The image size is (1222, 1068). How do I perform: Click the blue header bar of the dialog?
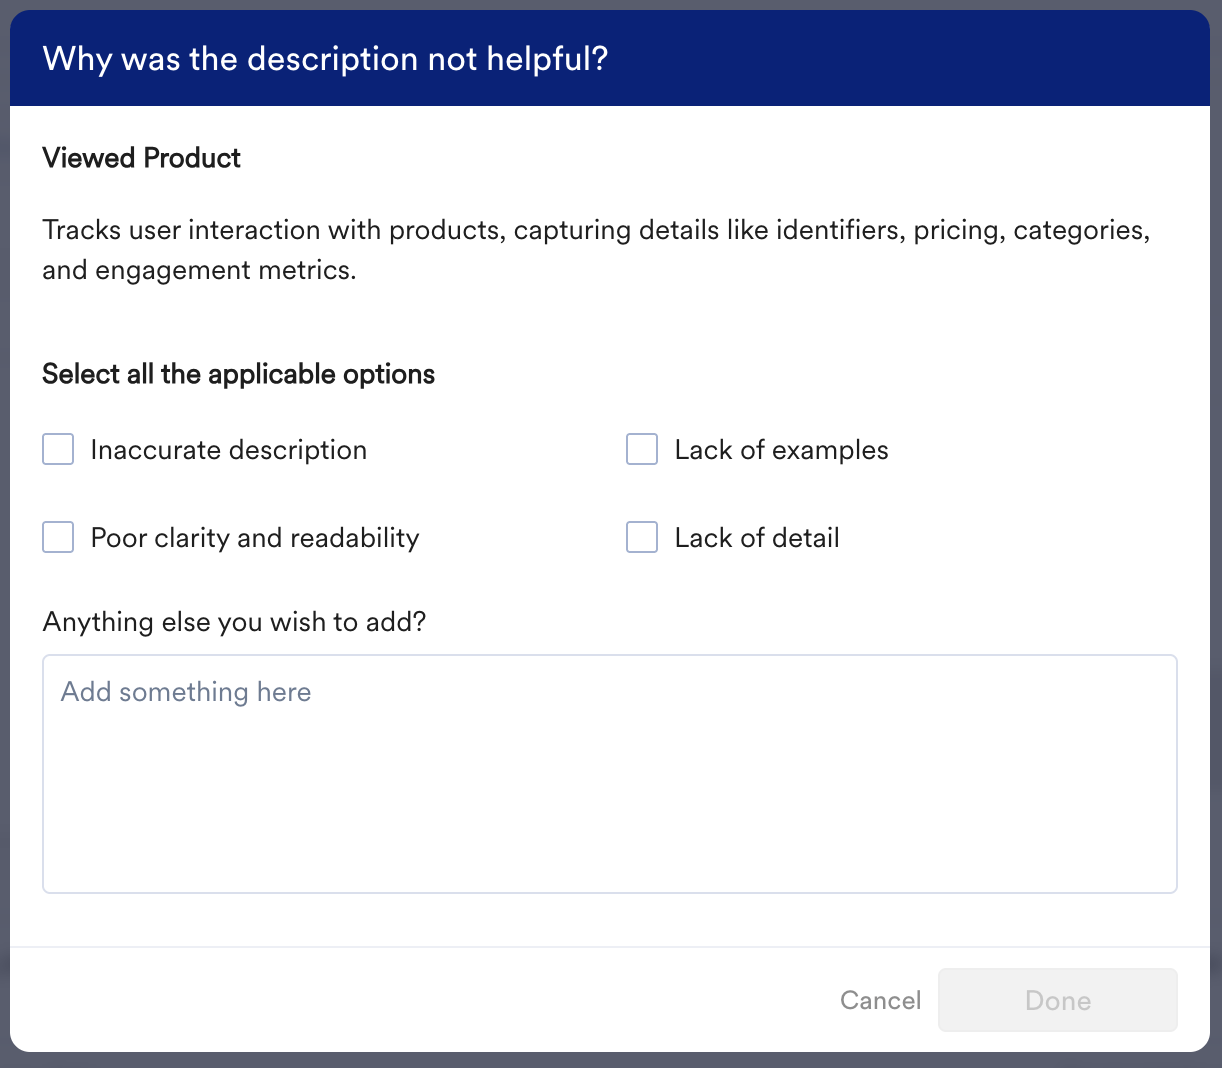click(x=900, y=59)
